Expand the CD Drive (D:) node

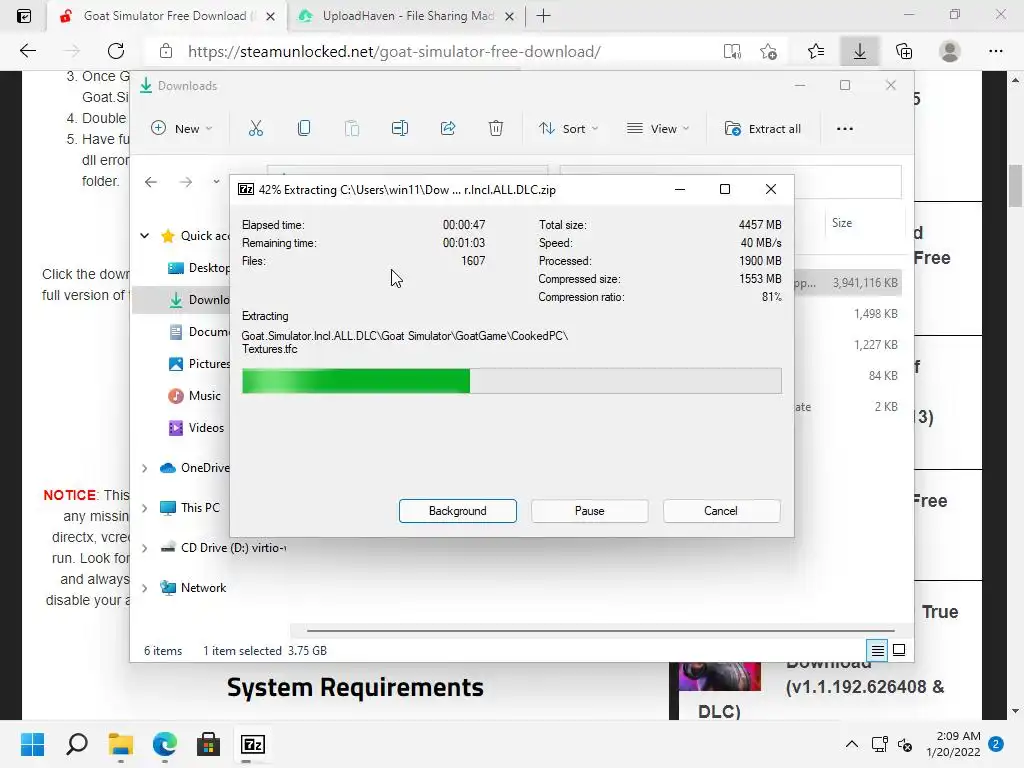coord(144,548)
